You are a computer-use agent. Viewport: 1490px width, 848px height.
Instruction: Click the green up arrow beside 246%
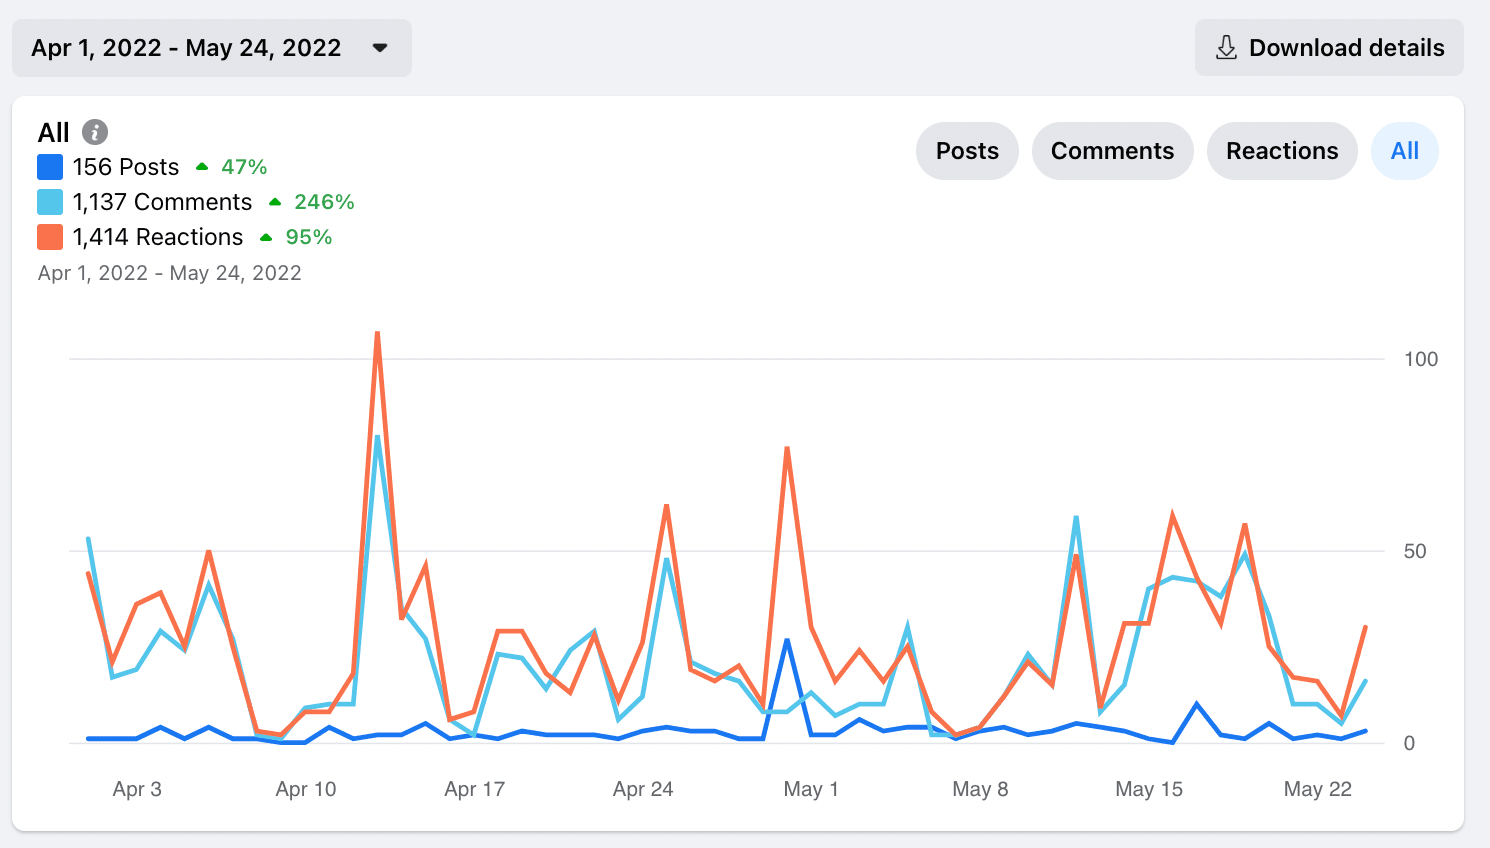pyautogui.click(x=275, y=202)
